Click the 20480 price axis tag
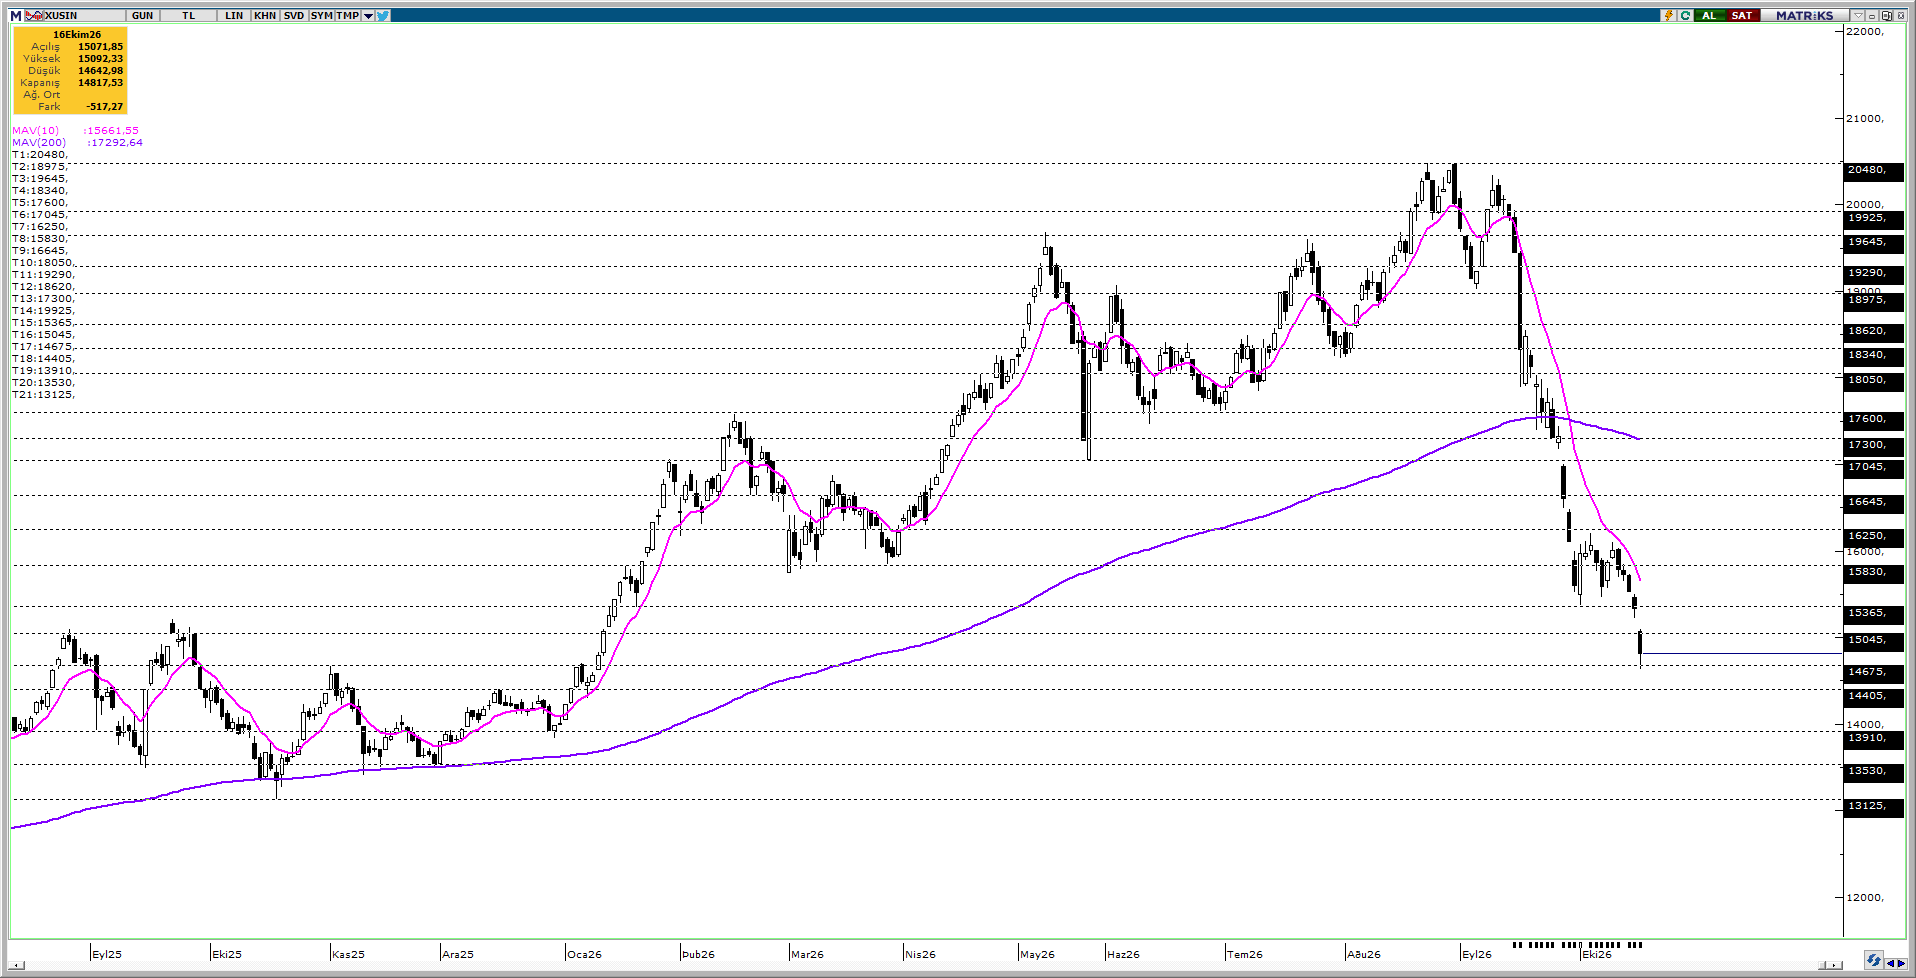1916x978 pixels. tap(1871, 170)
